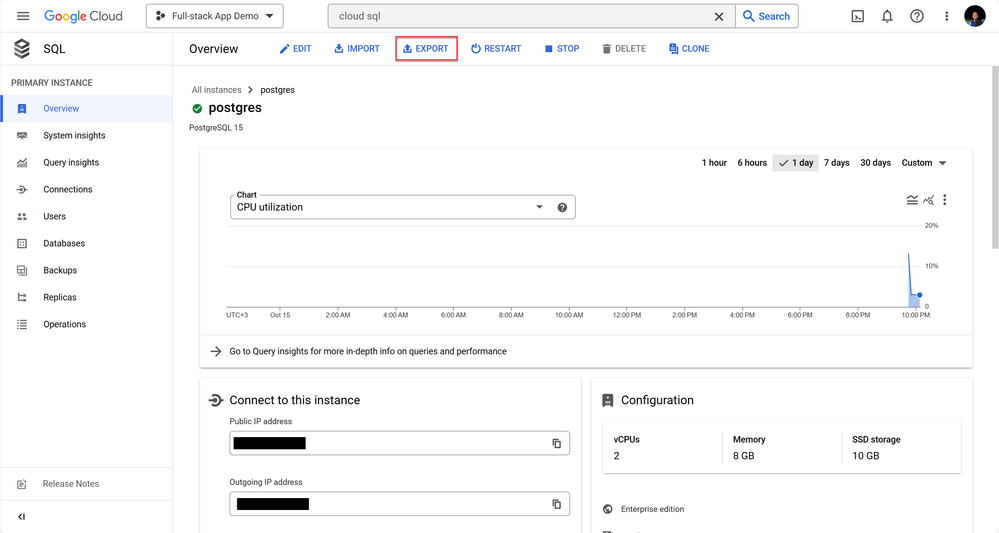Click the "8 GB" Memory value

click(744, 456)
